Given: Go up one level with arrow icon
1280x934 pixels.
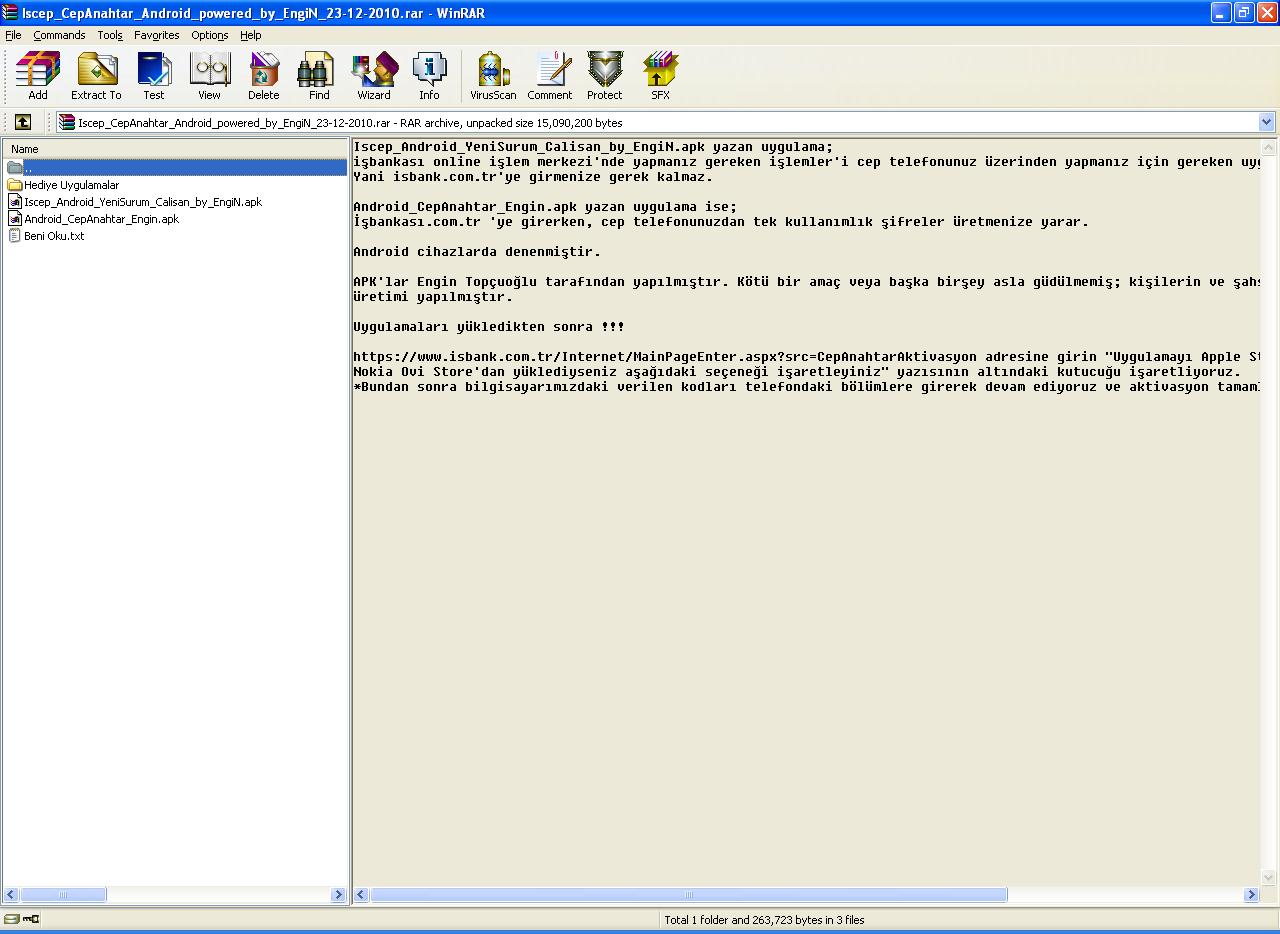Looking at the screenshot, I should tap(23, 122).
